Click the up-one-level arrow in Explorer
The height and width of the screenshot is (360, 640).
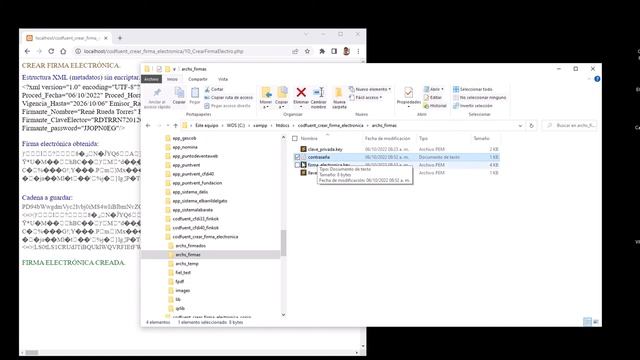176,126
